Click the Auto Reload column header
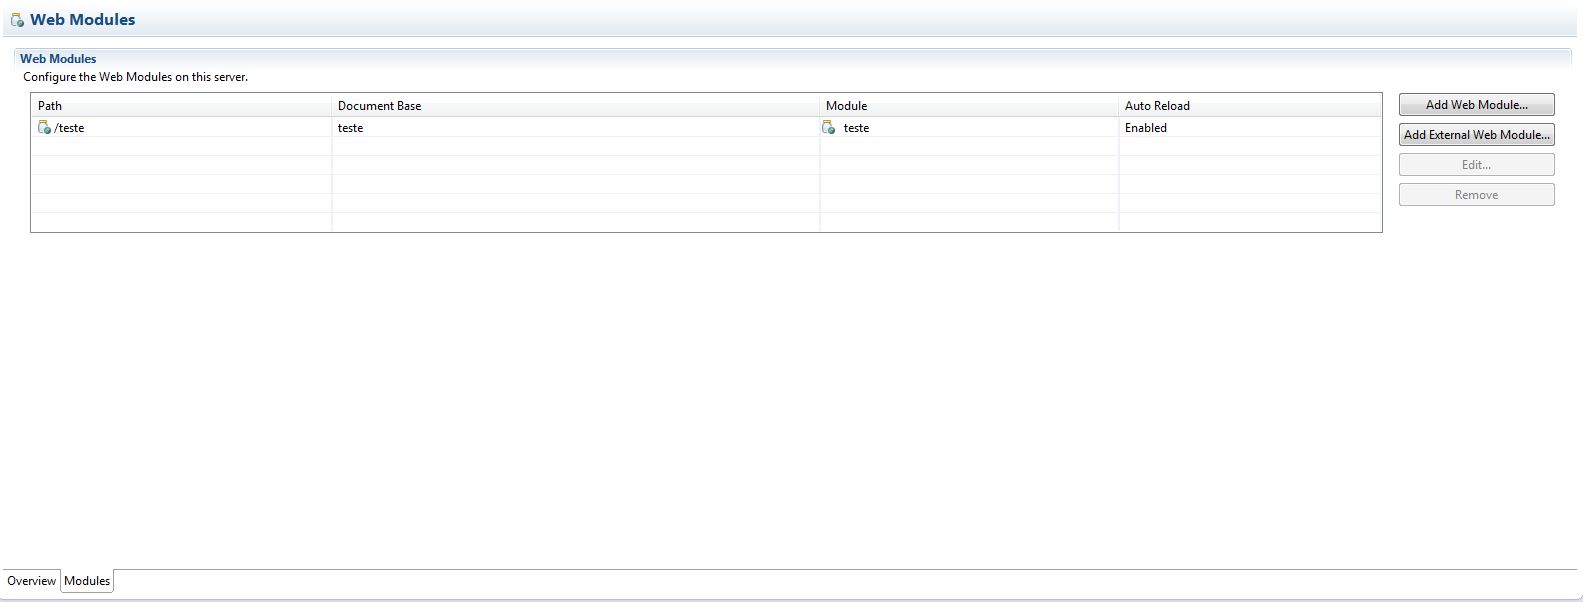Image resolution: width=1583 pixels, height=602 pixels. 1157,106
